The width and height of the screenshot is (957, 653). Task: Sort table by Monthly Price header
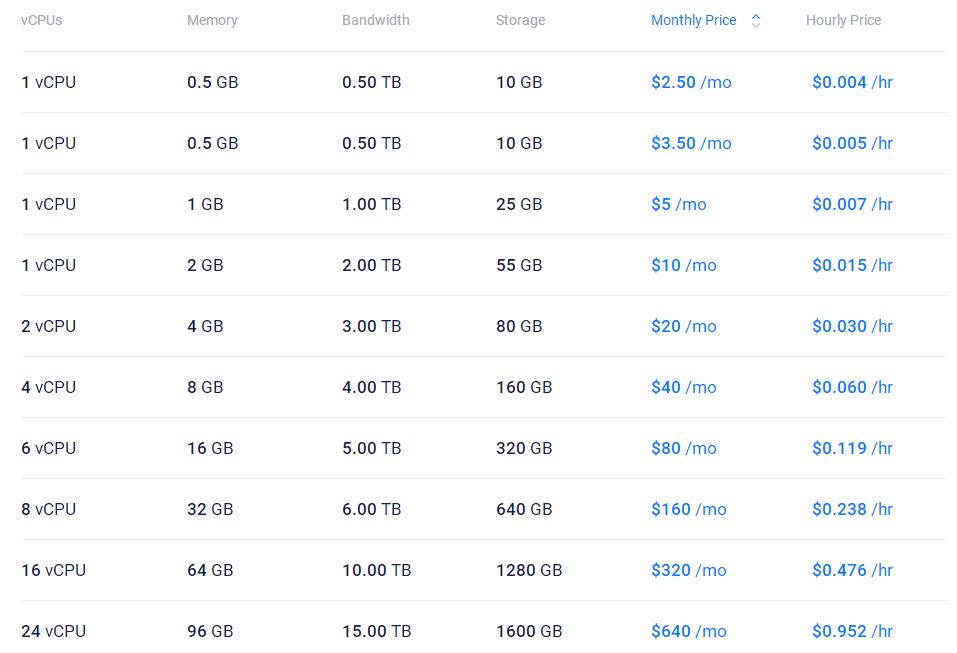693,21
